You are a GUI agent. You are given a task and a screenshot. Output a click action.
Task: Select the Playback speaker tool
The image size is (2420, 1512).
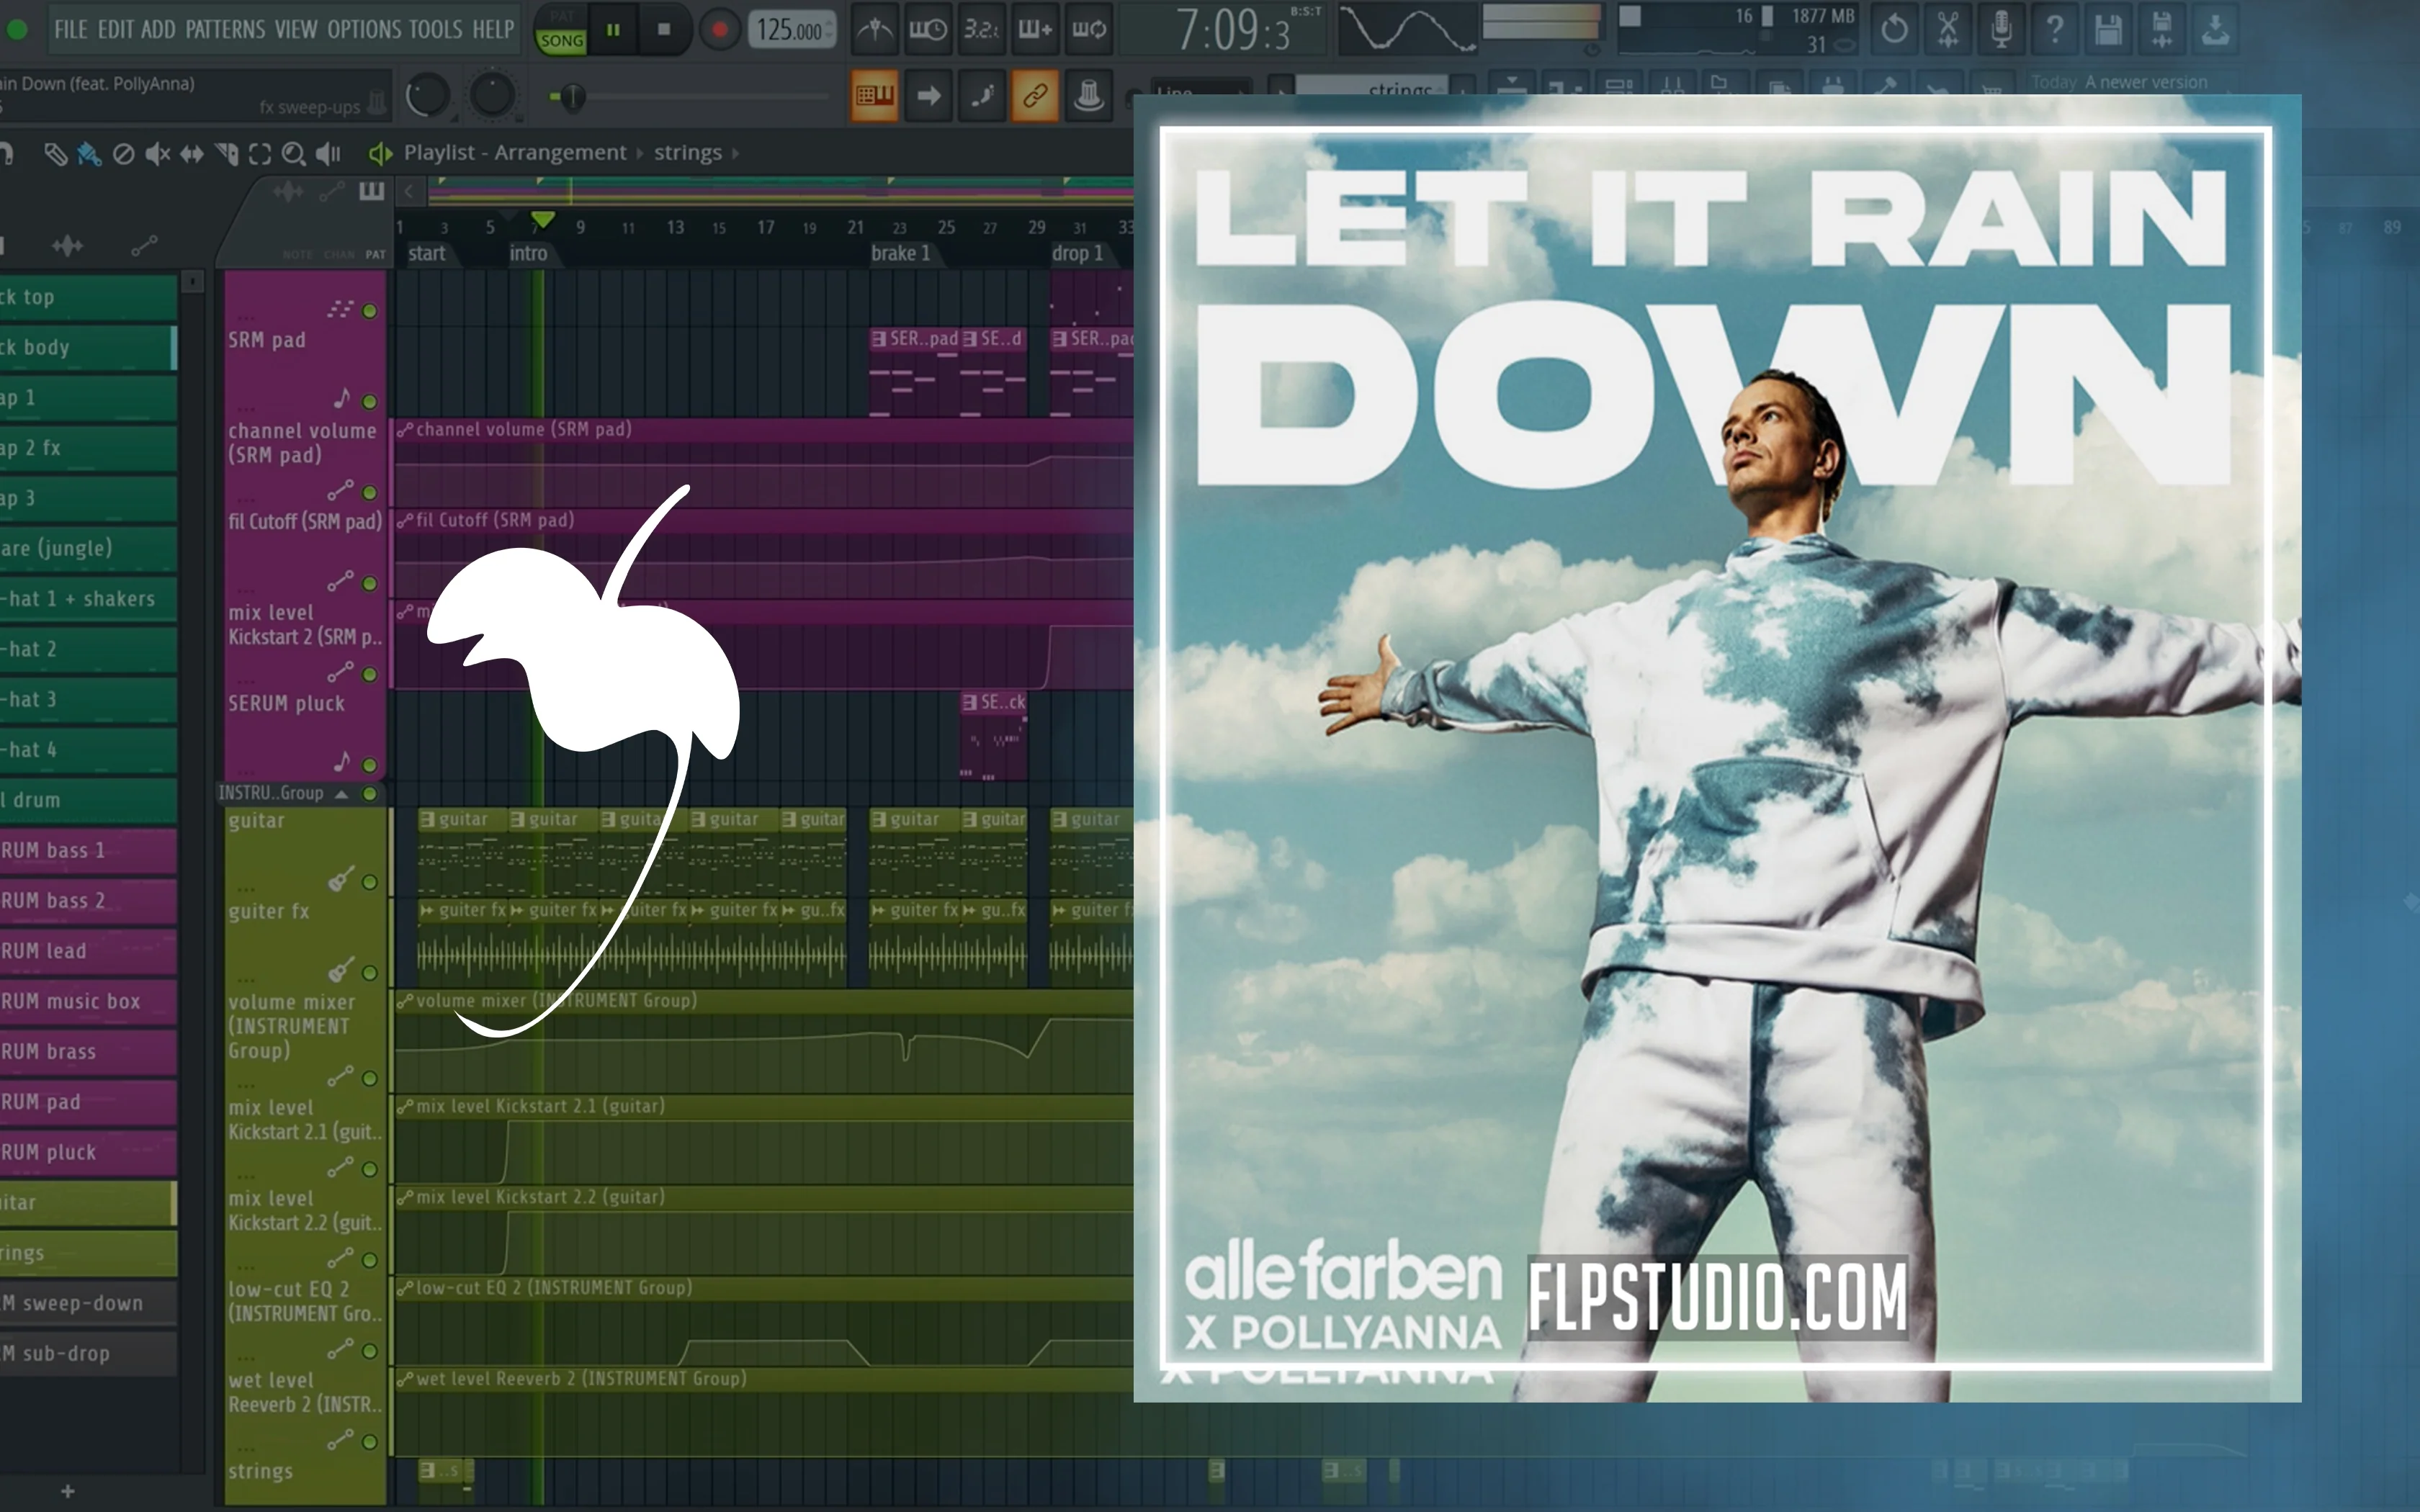[x=328, y=154]
